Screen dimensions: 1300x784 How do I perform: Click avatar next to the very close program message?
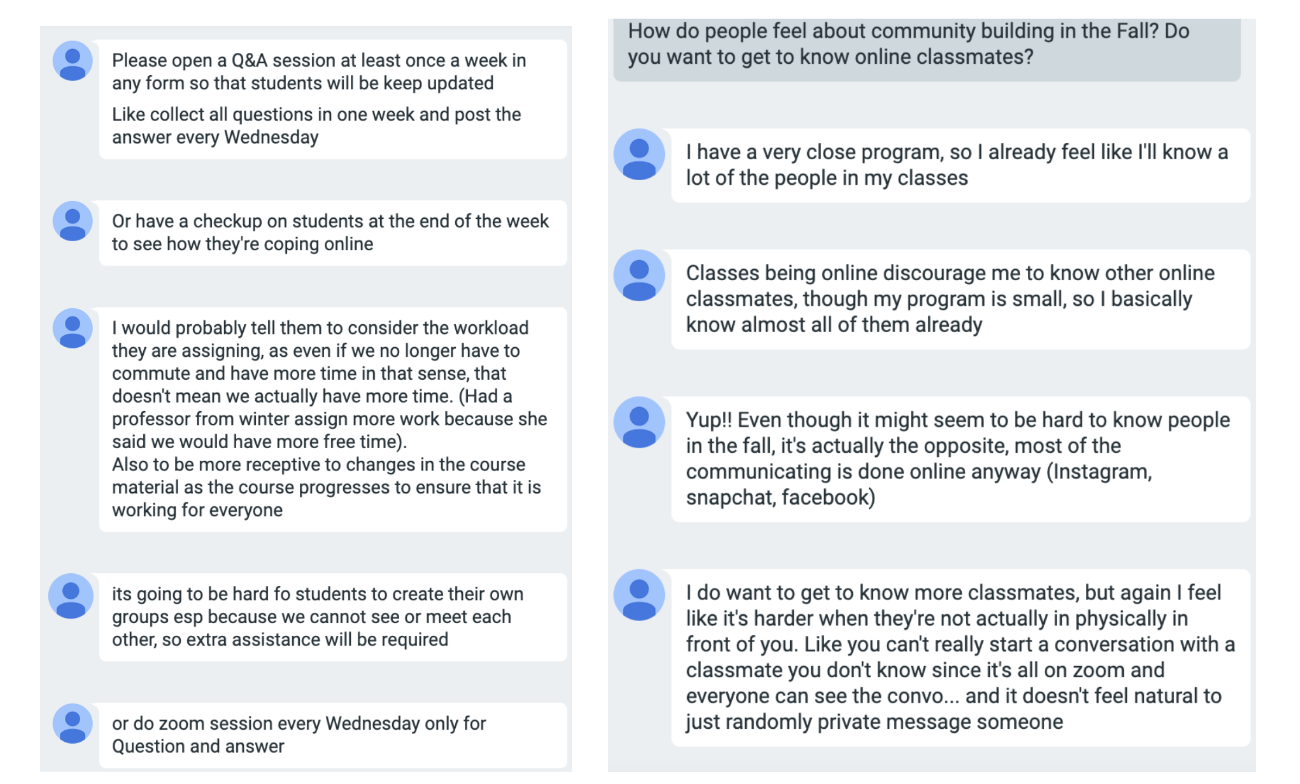click(639, 155)
